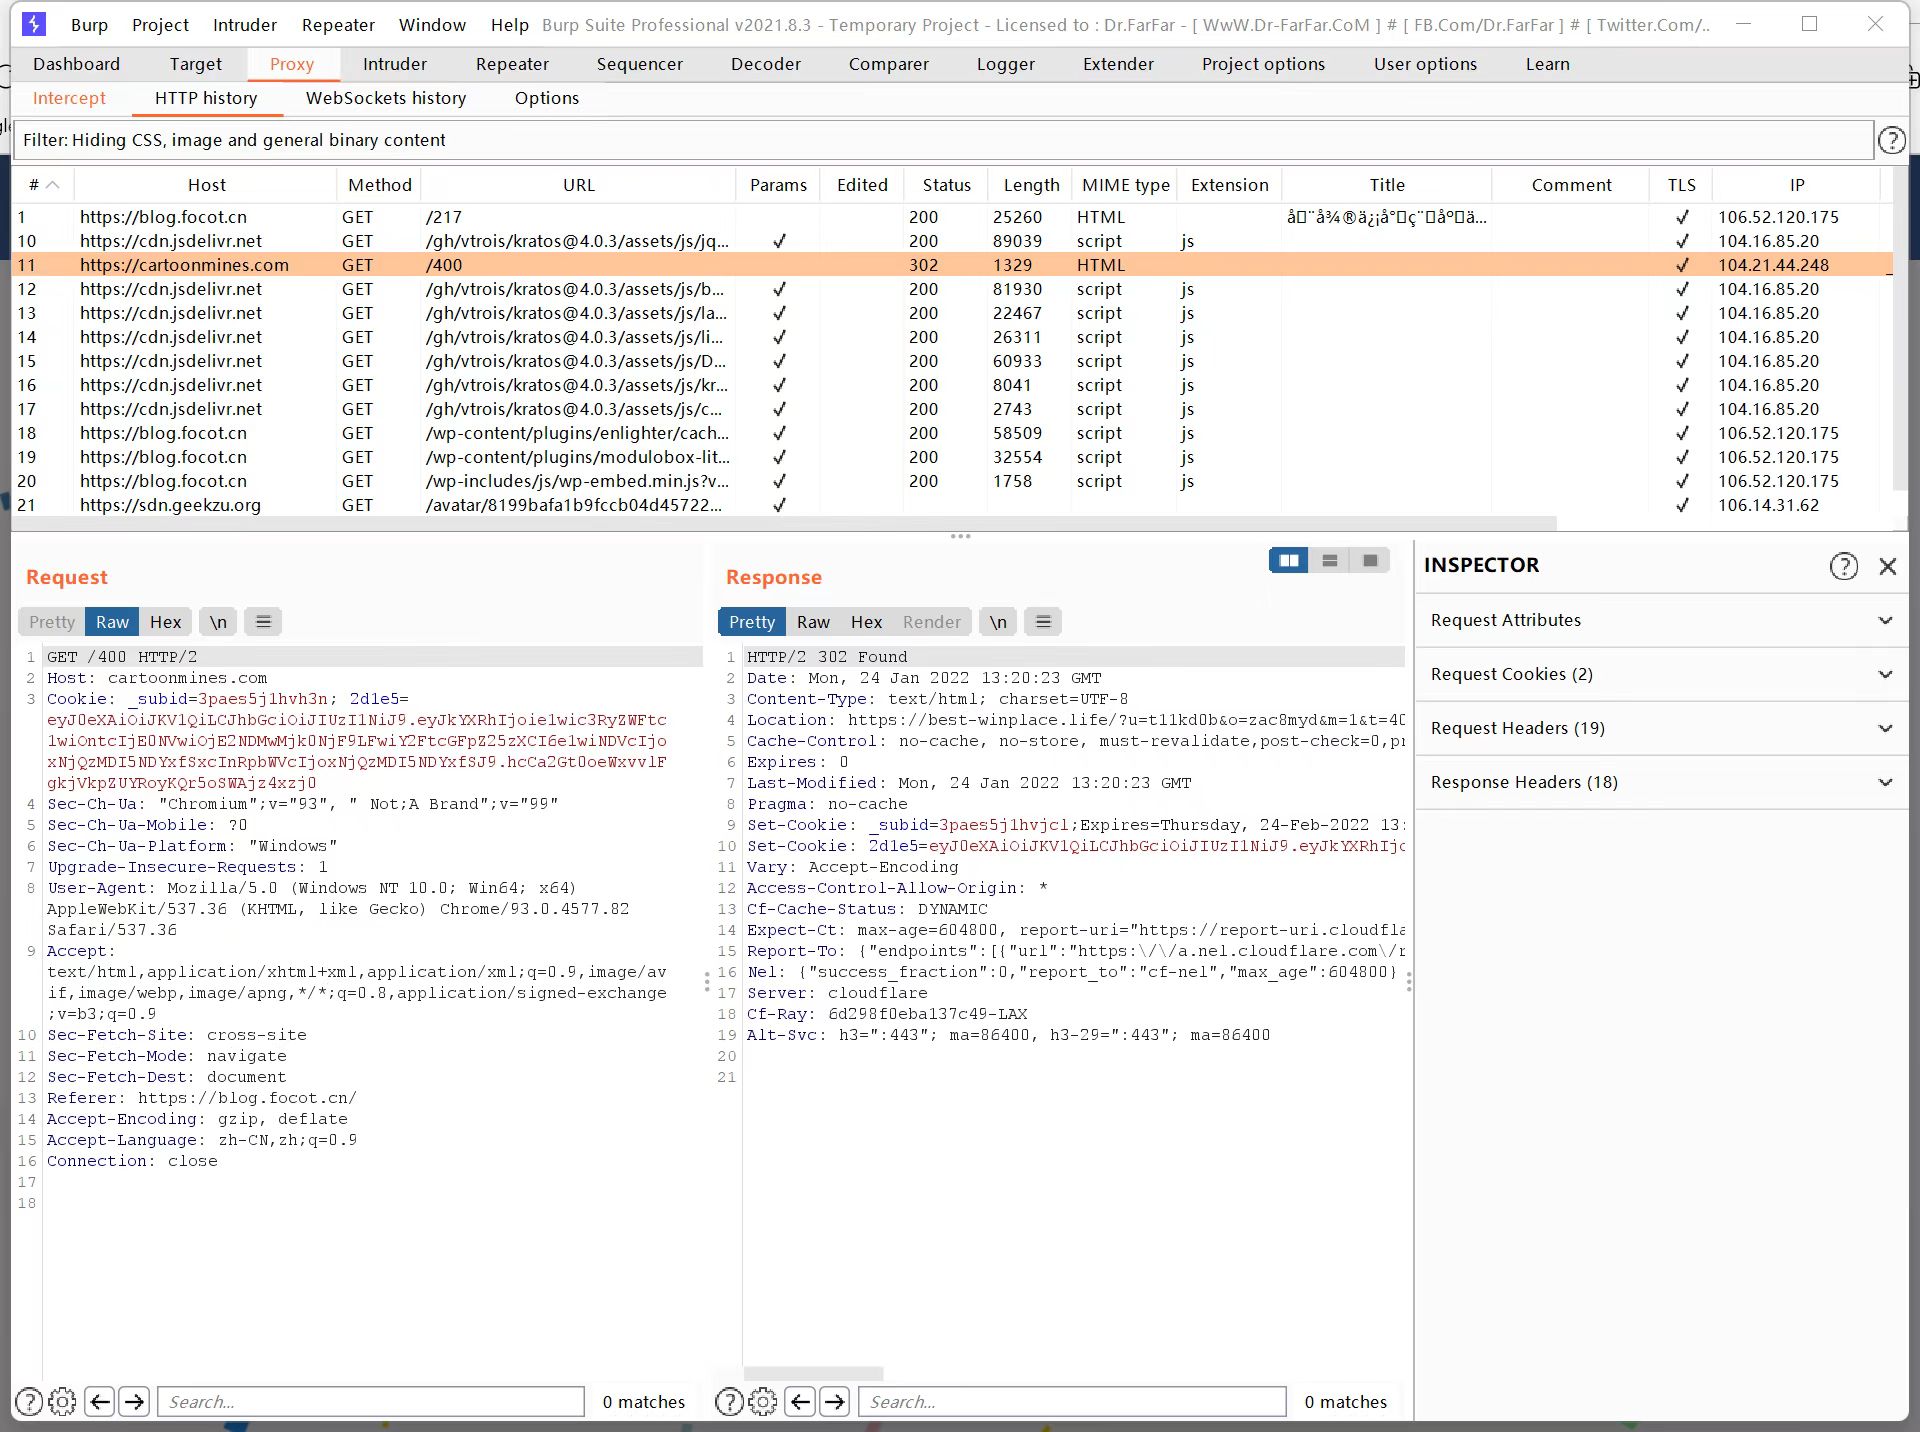Switch Response view to Render
Image resolution: width=1920 pixels, height=1432 pixels.
click(x=931, y=622)
